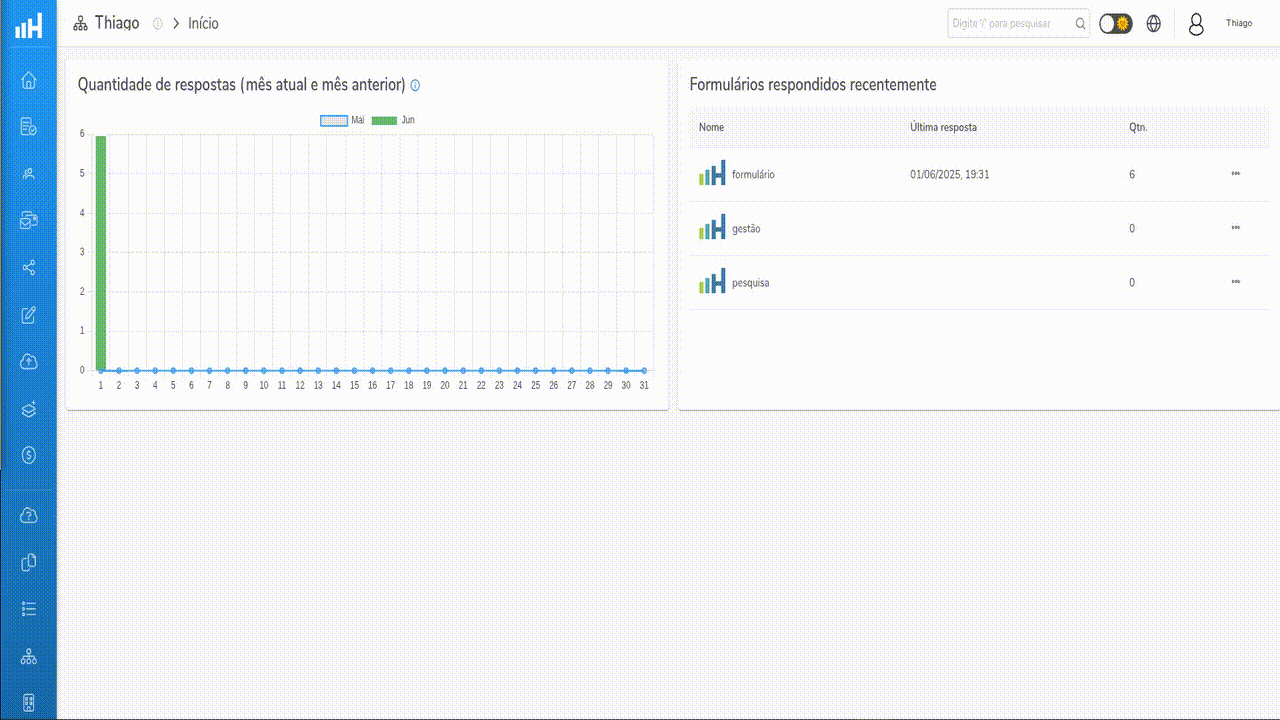The width and height of the screenshot is (1280, 720).
Task: Open the edit pencil sidebar icon
Action: pyautogui.click(x=29, y=315)
